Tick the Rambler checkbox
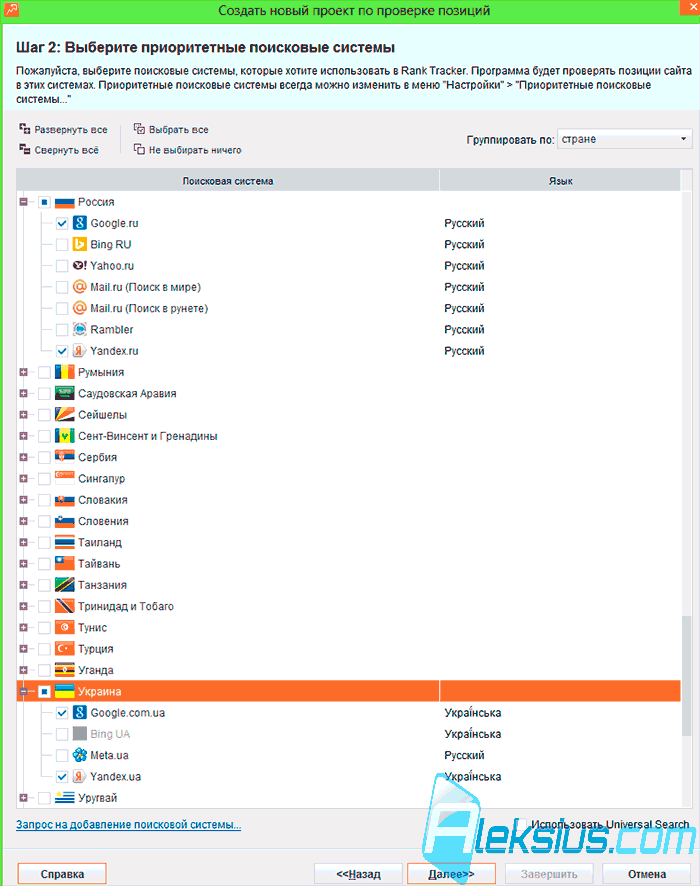Image resolution: width=700 pixels, height=886 pixels. [x=62, y=330]
